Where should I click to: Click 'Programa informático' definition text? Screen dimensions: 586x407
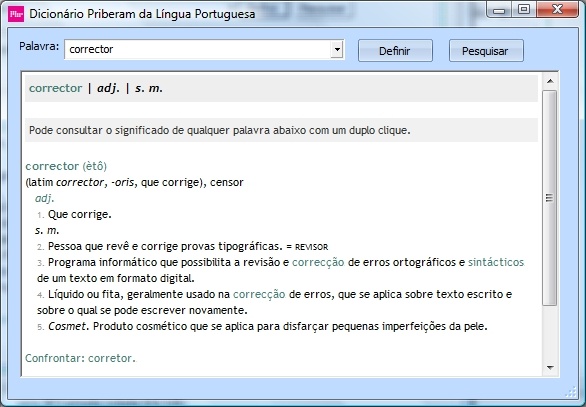pos(280,270)
